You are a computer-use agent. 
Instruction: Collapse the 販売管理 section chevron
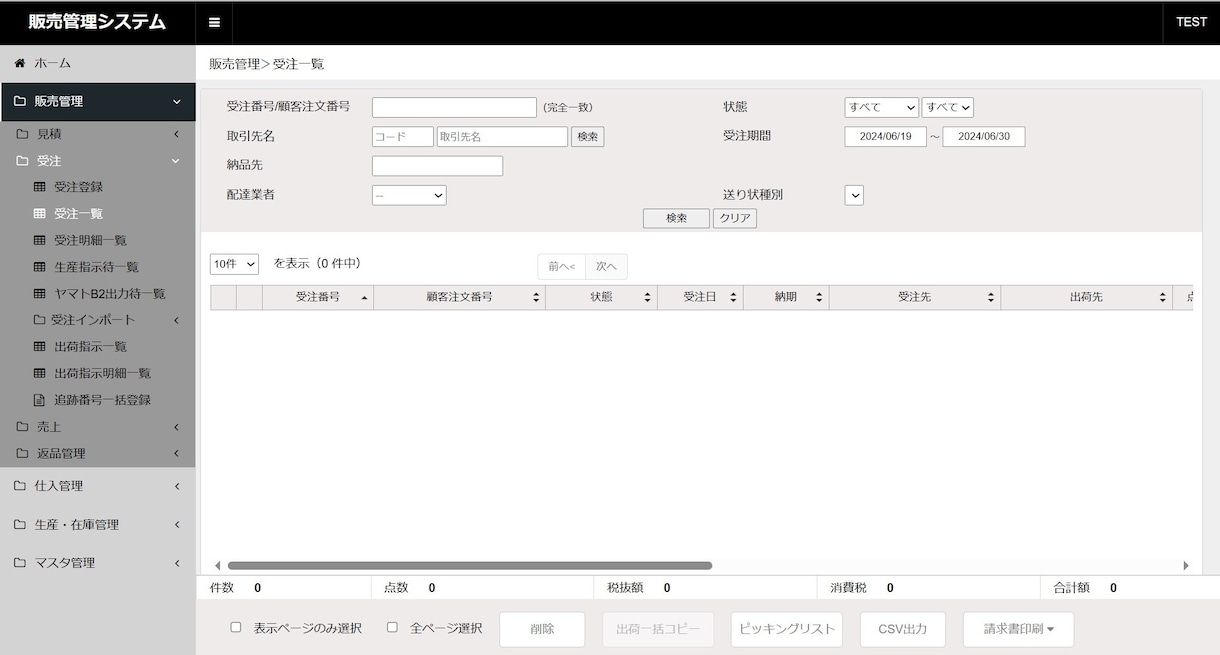[177, 102]
